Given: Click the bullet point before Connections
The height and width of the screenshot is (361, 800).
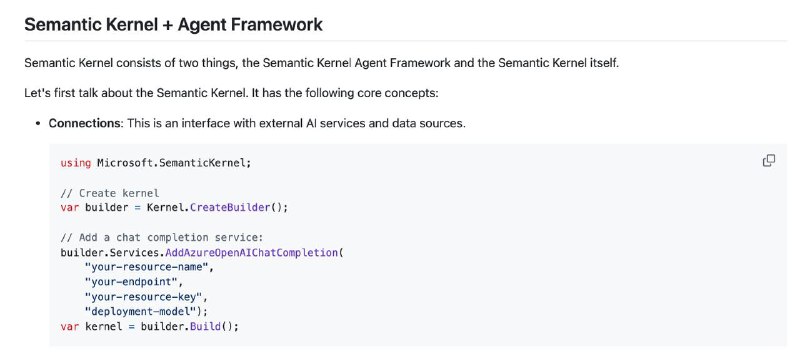Looking at the screenshot, I should pos(38,124).
